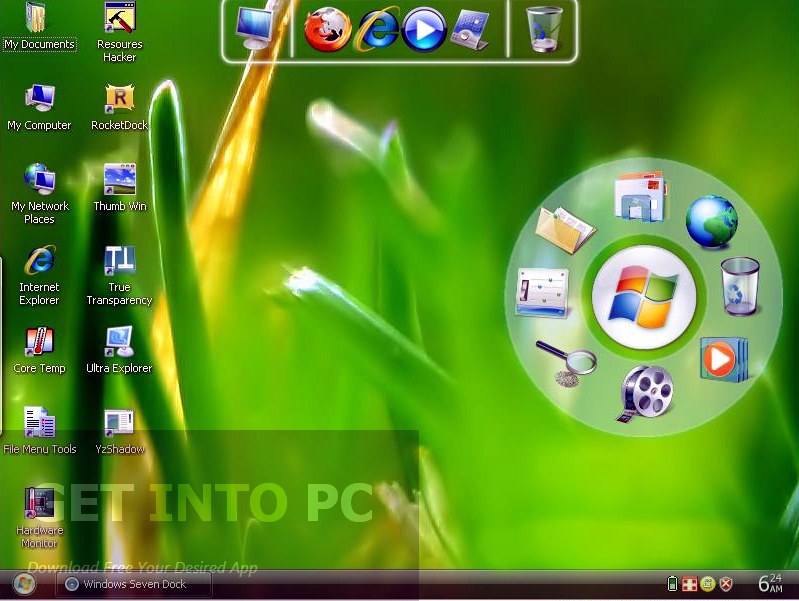Viewport: 799px width, 601px height.
Task: Click the battery icon in the system tray
Action: pos(672,584)
